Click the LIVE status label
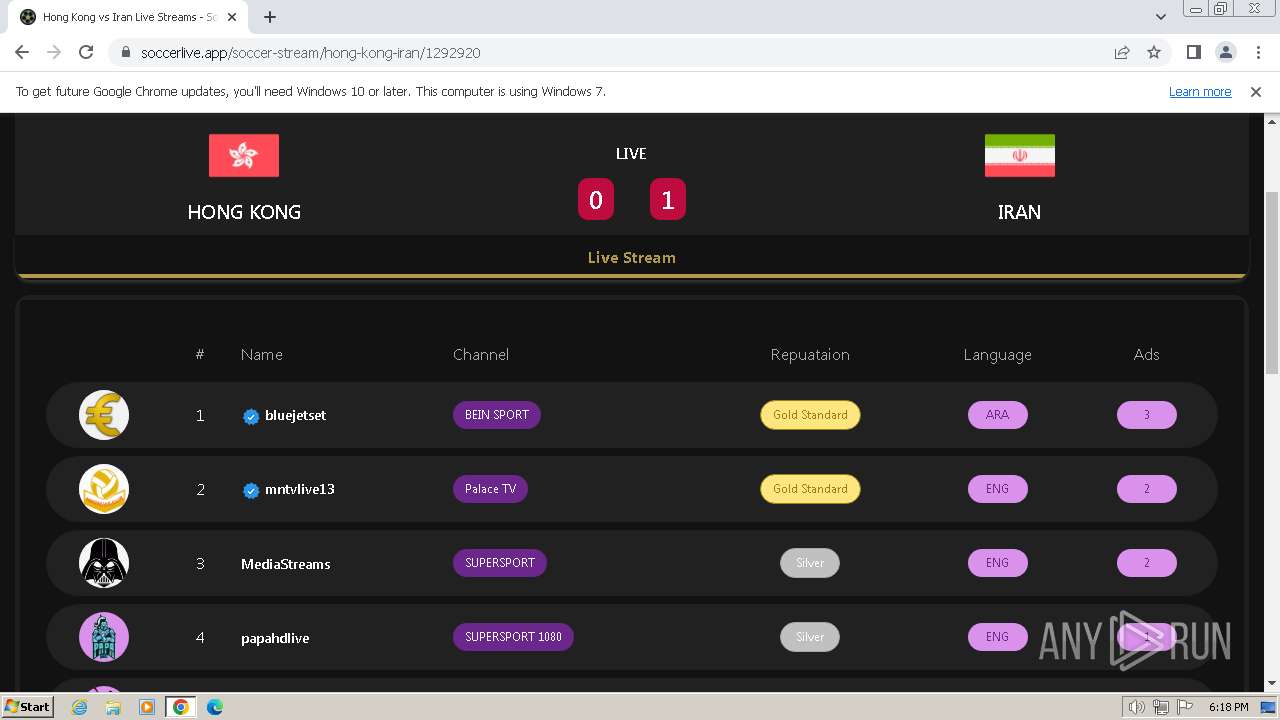The image size is (1280, 720). coord(631,153)
